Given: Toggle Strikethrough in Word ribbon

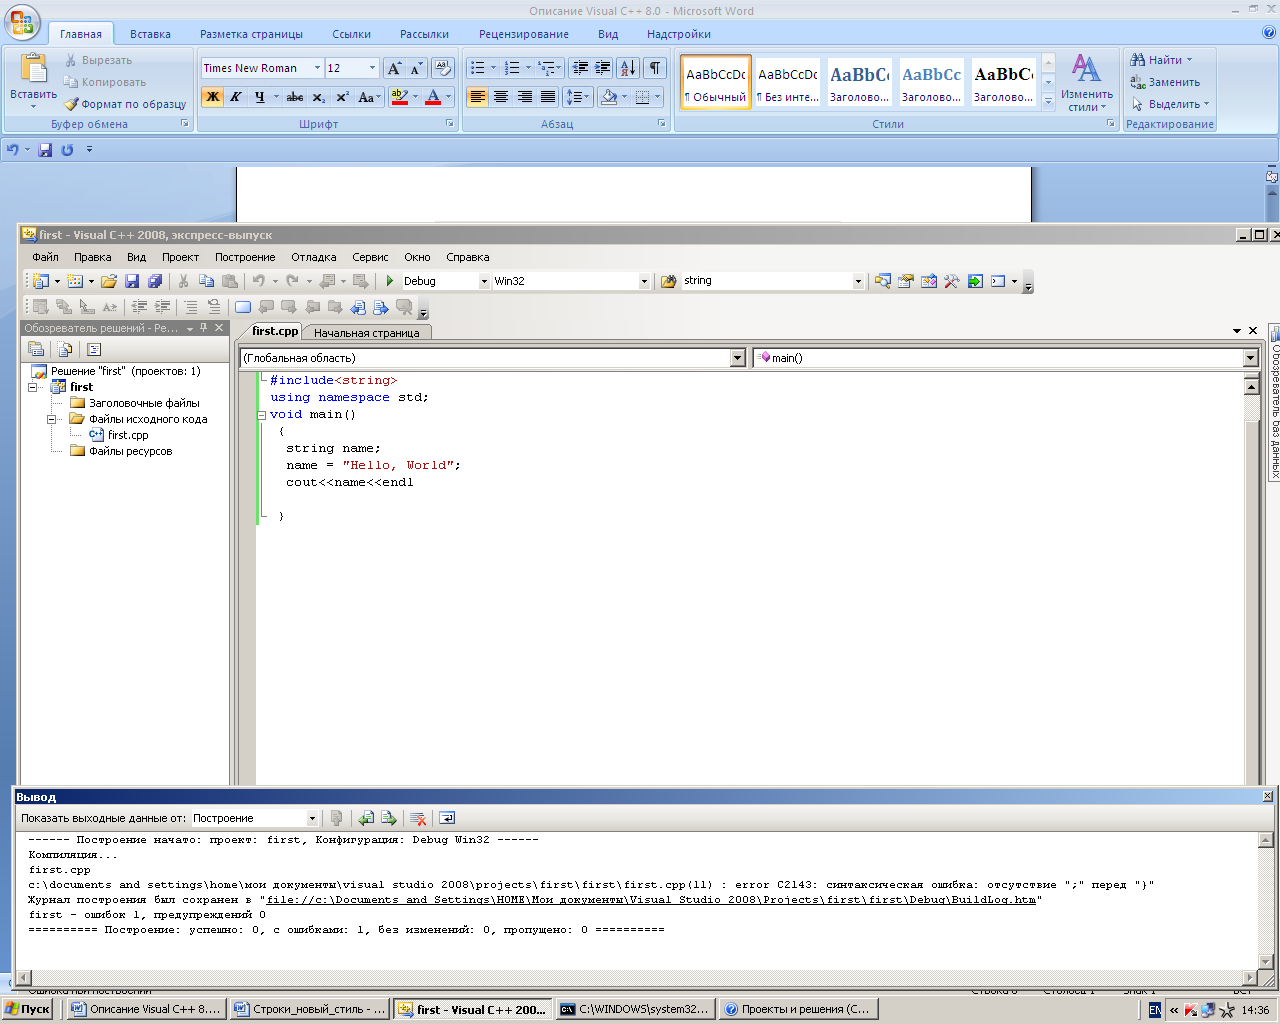Looking at the screenshot, I should point(295,97).
